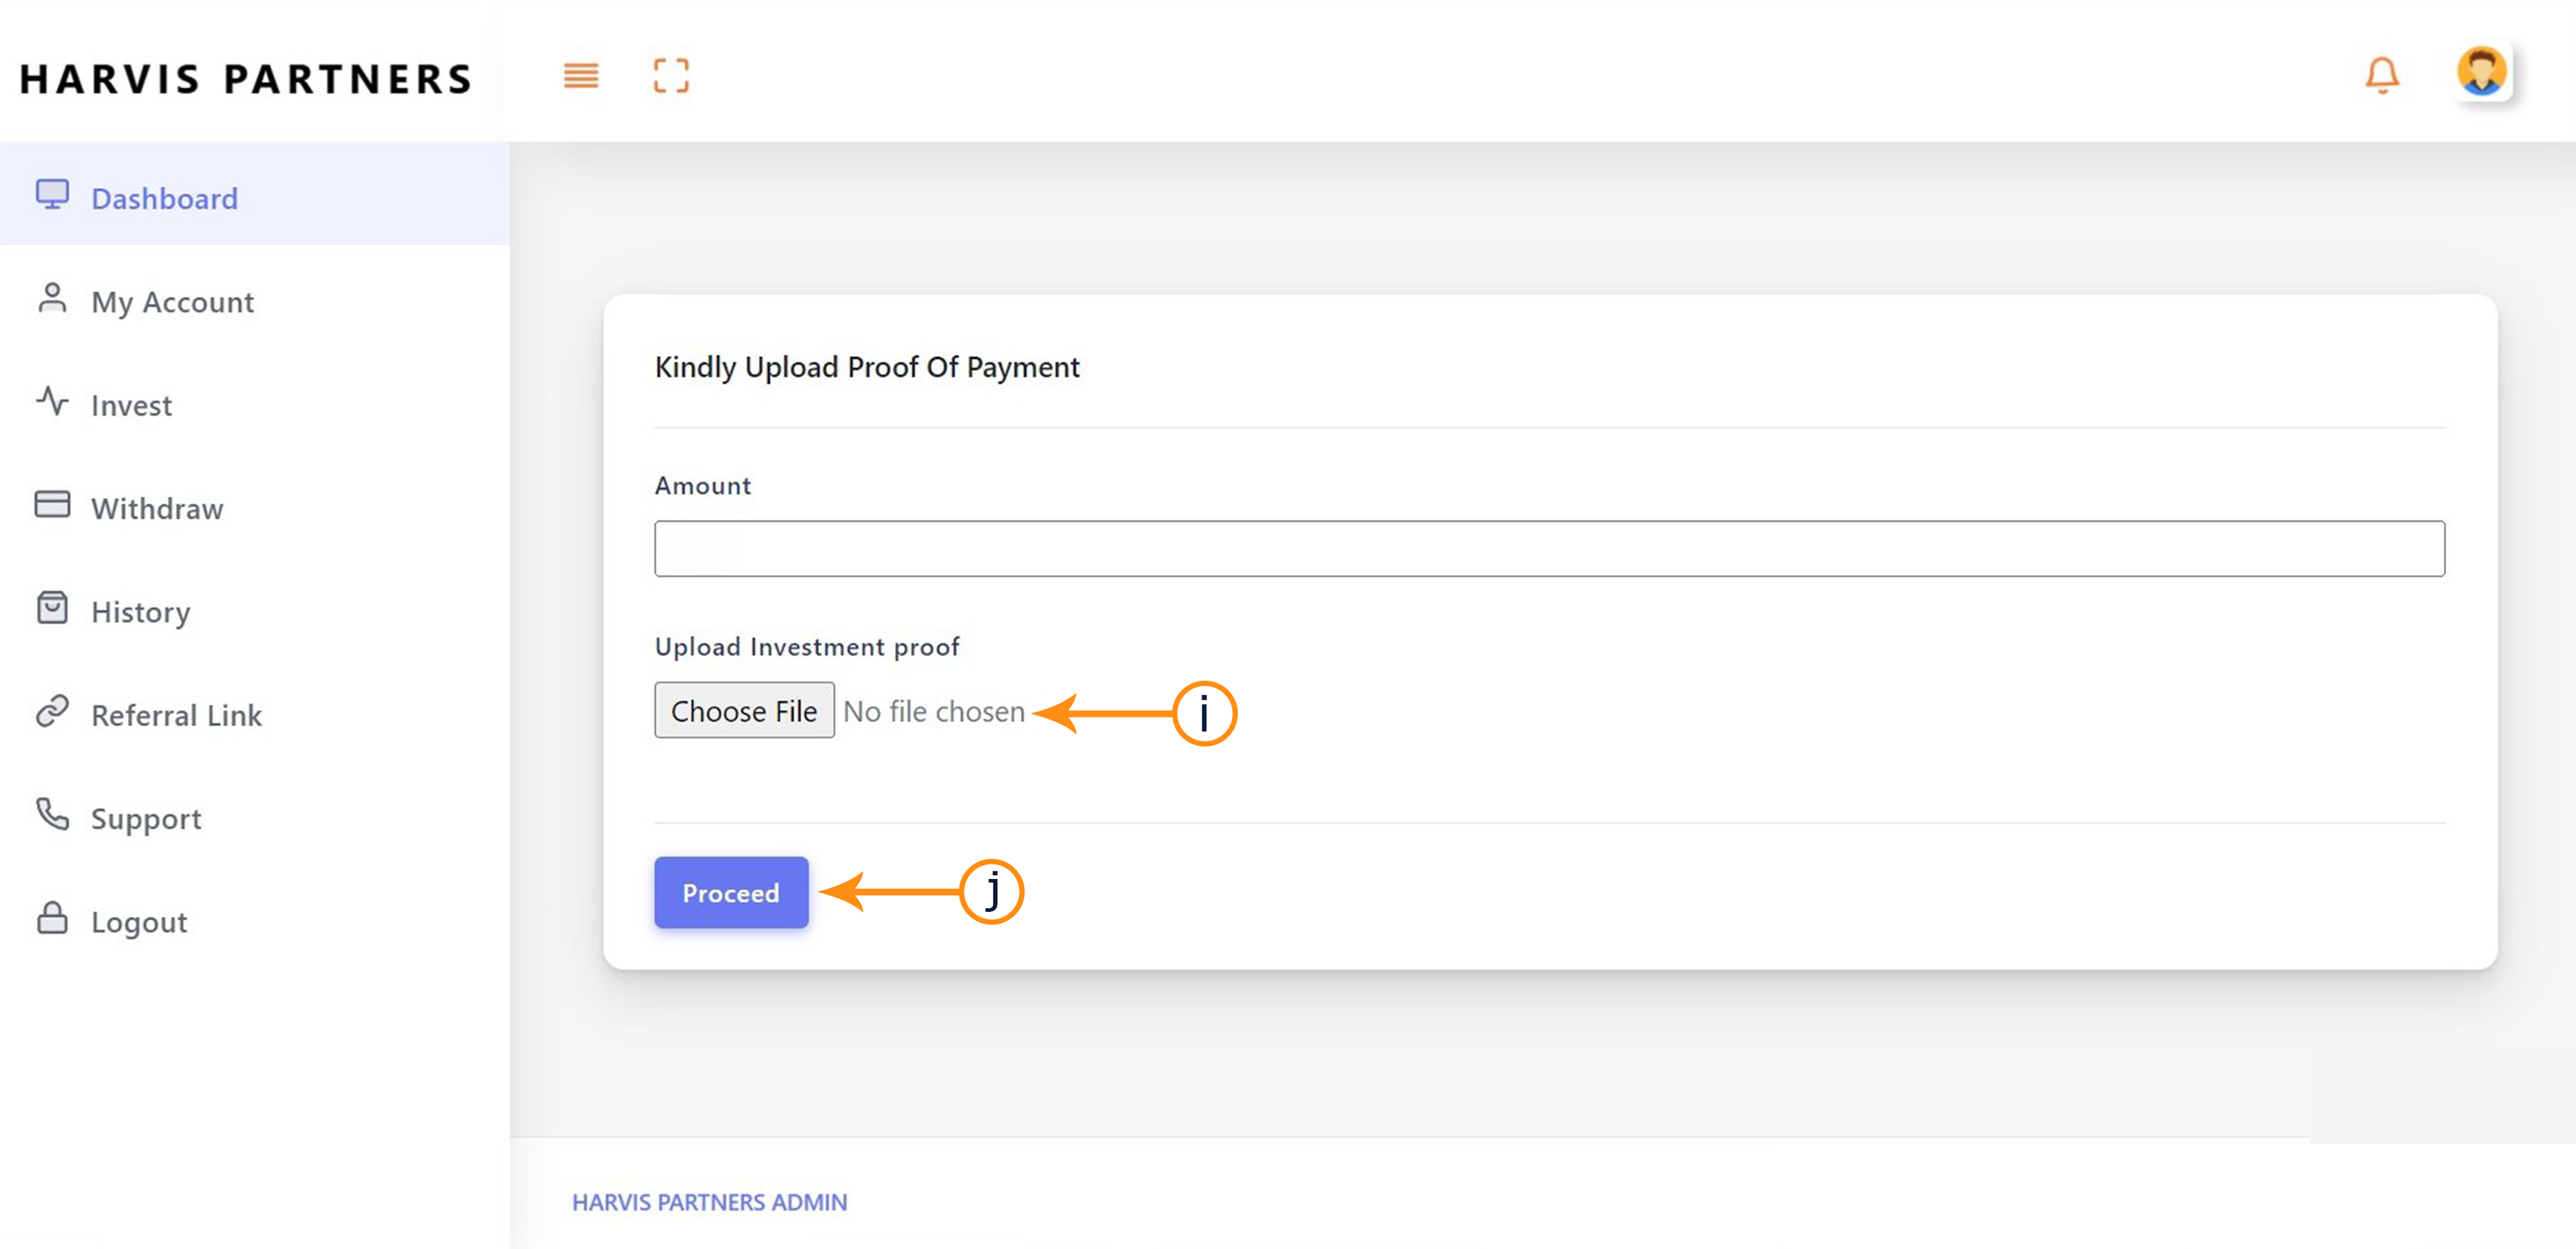Click the My Account person icon

(52, 298)
